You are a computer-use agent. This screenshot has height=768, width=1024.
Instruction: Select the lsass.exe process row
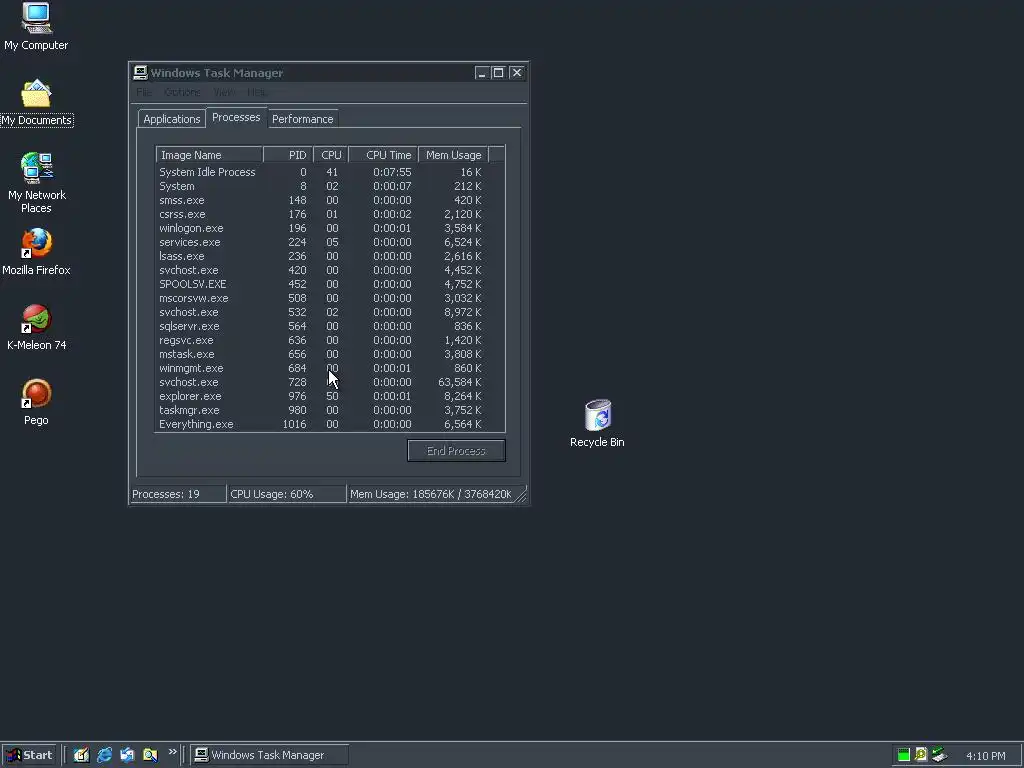click(x=330, y=256)
